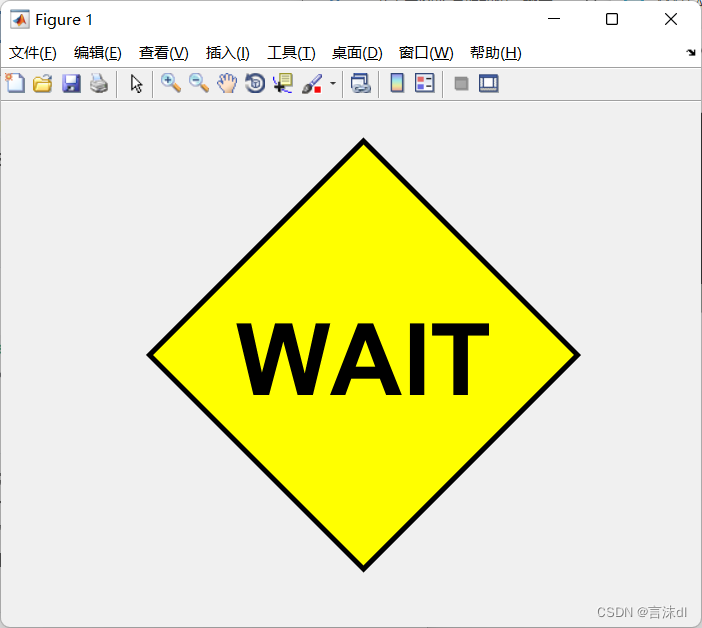
Task: Click the MATLAB logo in title bar
Action: click(x=20, y=20)
